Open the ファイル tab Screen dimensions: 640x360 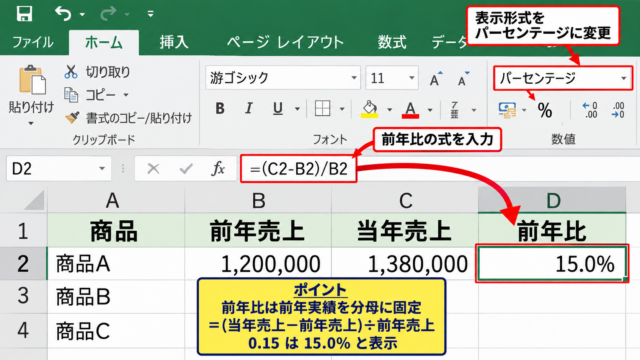pyautogui.click(x=33, y=42)
